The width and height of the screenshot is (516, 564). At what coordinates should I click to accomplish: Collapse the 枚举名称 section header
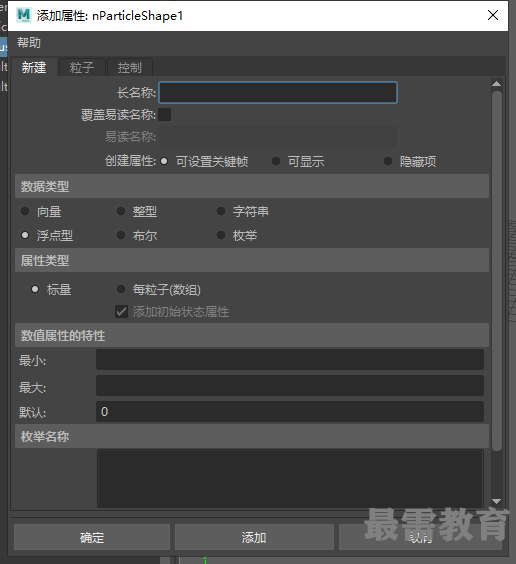pyautogui.click(x=252, y=436)
